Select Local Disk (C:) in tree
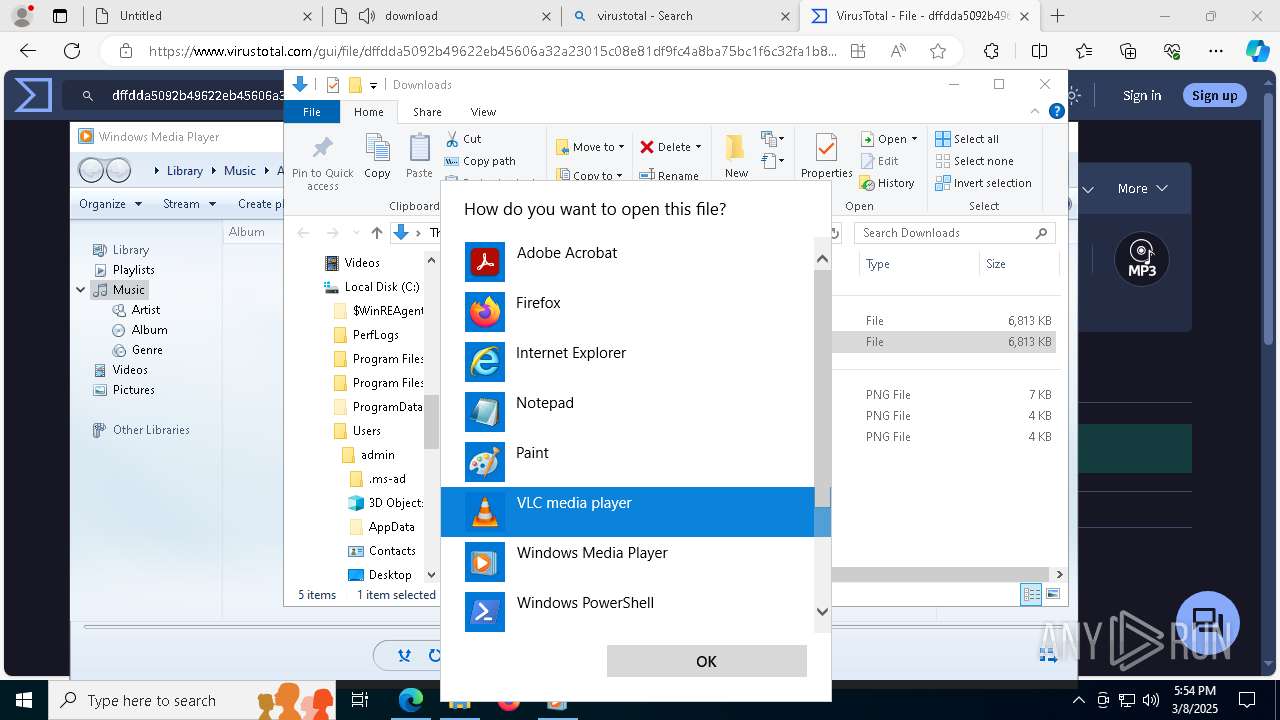The image size is (1280, 720). (371, 287)
